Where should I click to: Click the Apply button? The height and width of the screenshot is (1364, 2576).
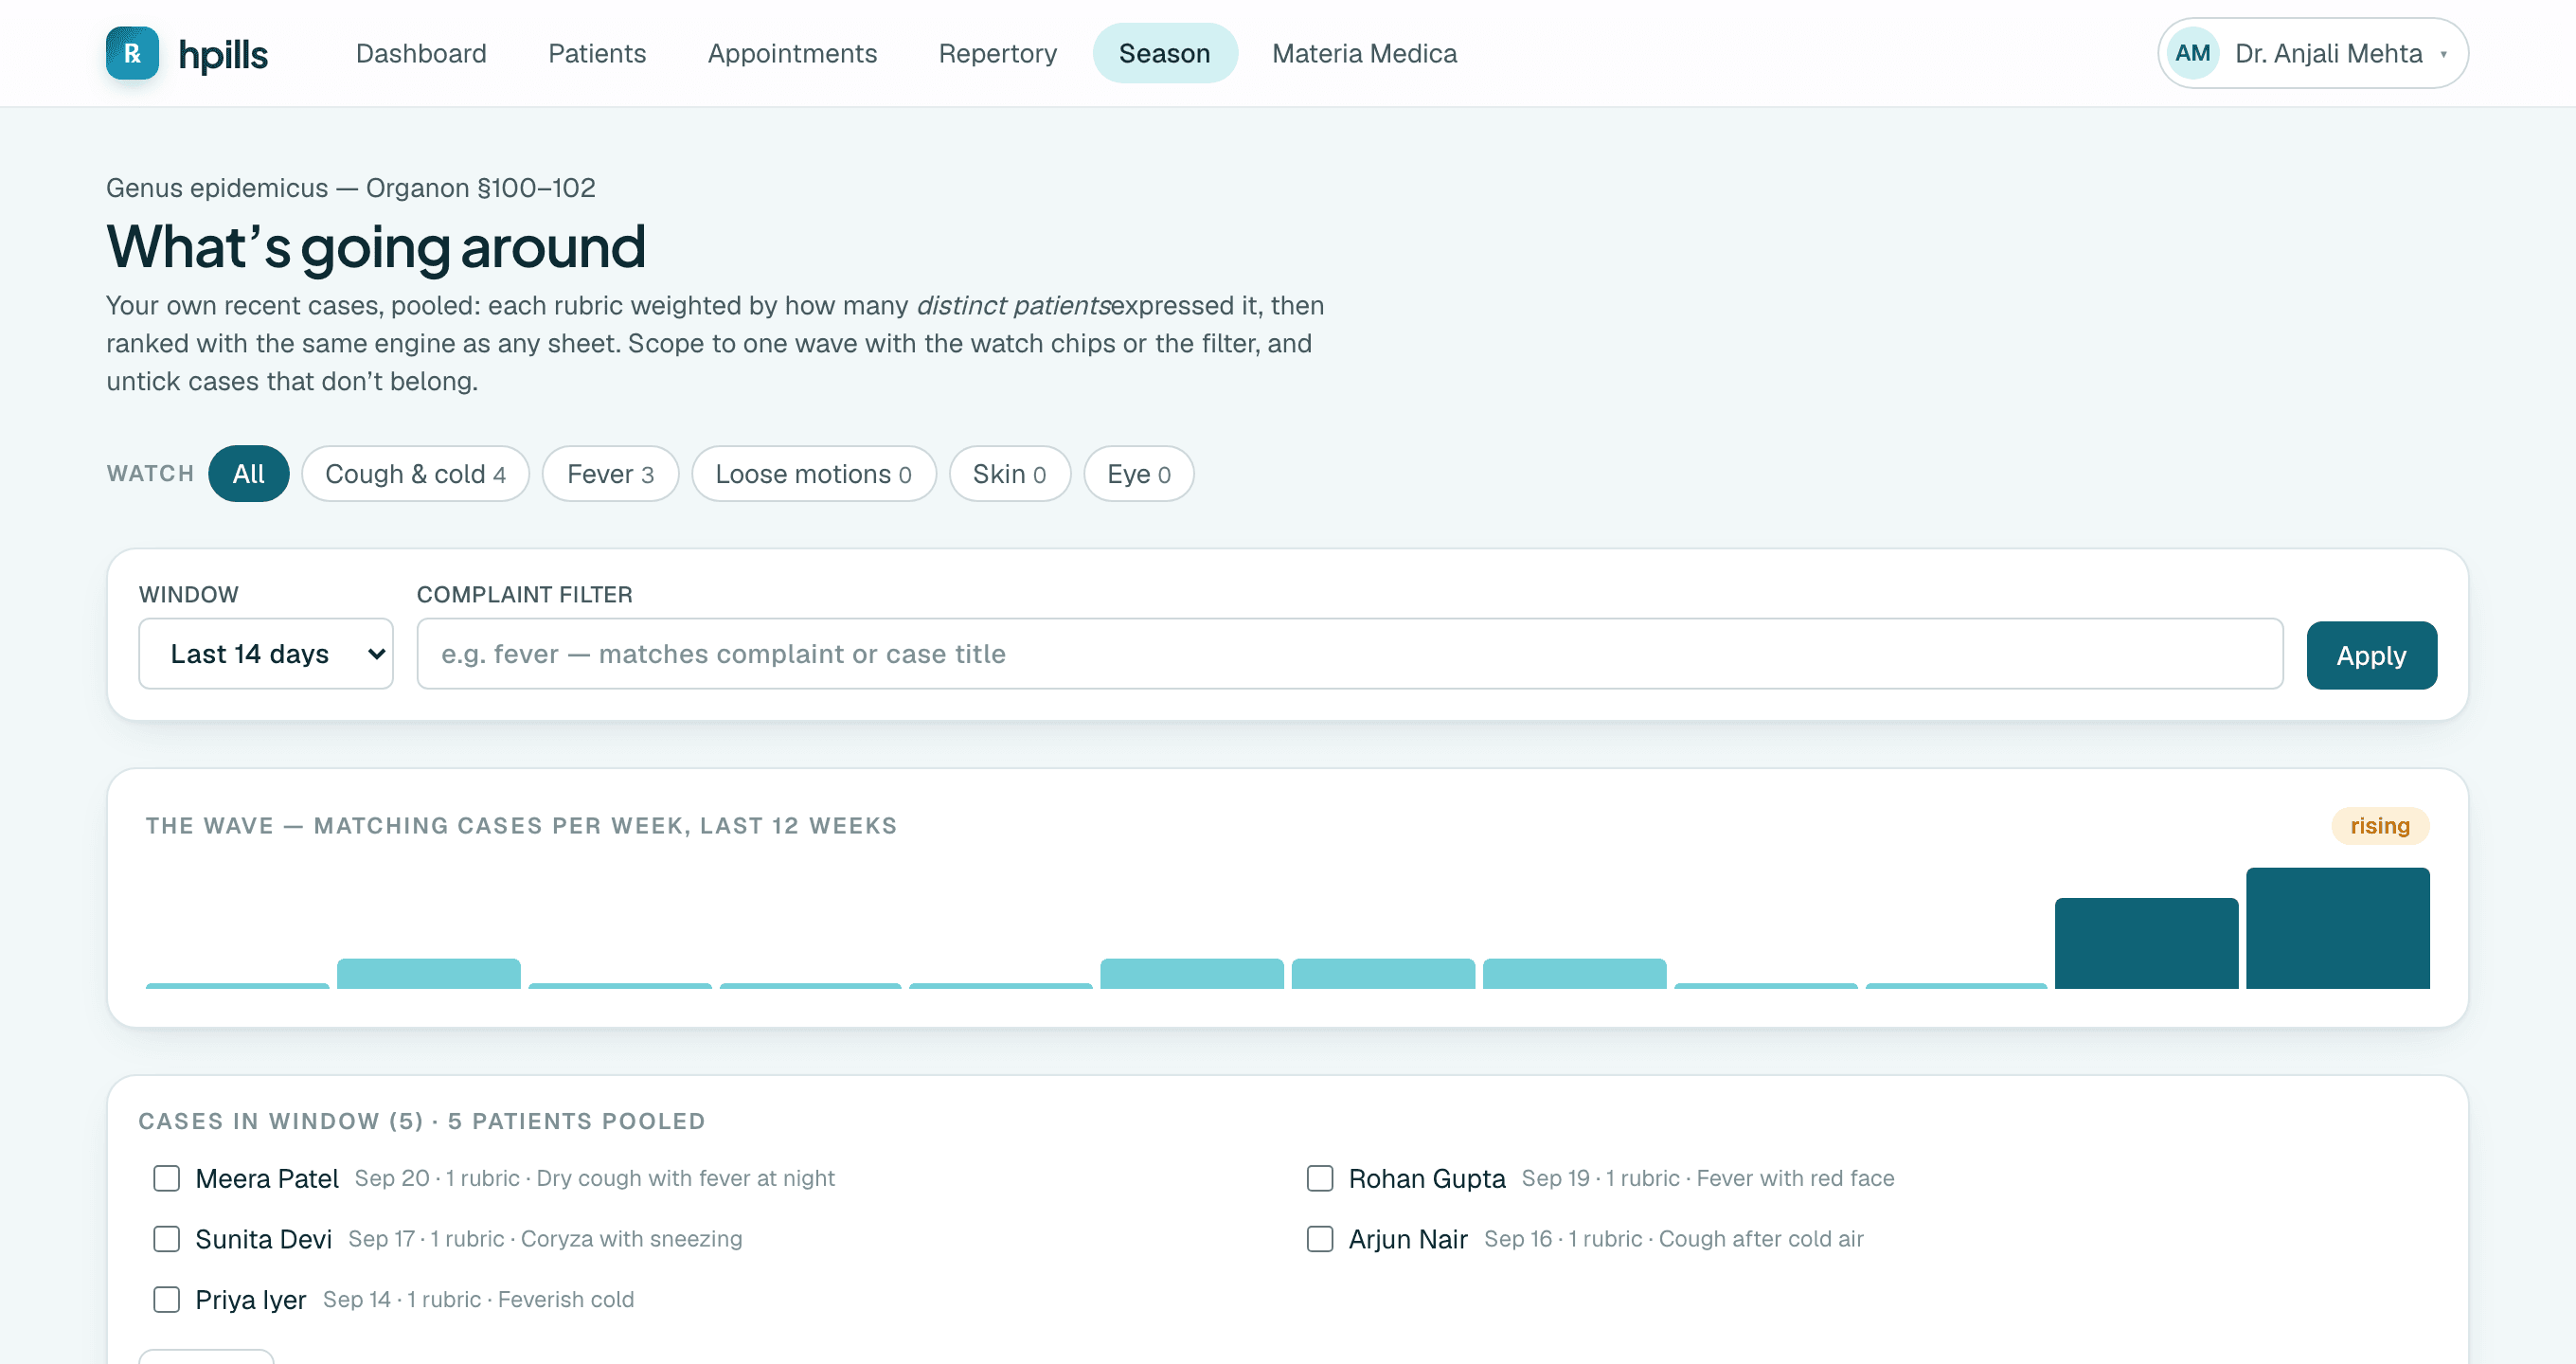[x=2371, y=656]
